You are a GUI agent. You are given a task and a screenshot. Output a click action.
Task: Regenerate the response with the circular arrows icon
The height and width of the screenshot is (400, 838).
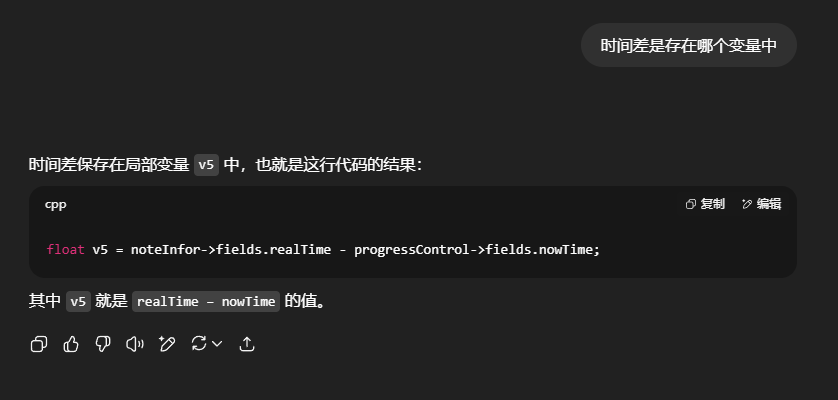(199, 343)
